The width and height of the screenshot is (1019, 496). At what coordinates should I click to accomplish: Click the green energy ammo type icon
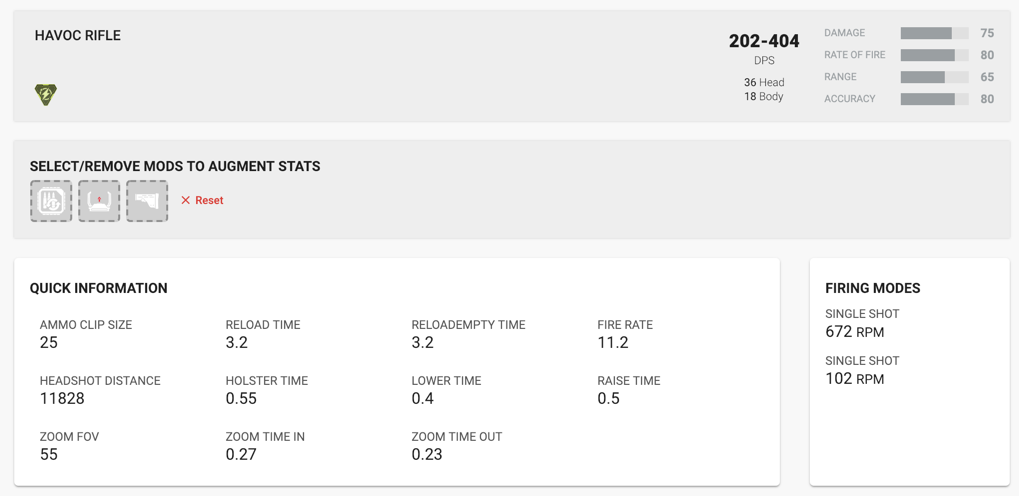click(x=45, y=95)
